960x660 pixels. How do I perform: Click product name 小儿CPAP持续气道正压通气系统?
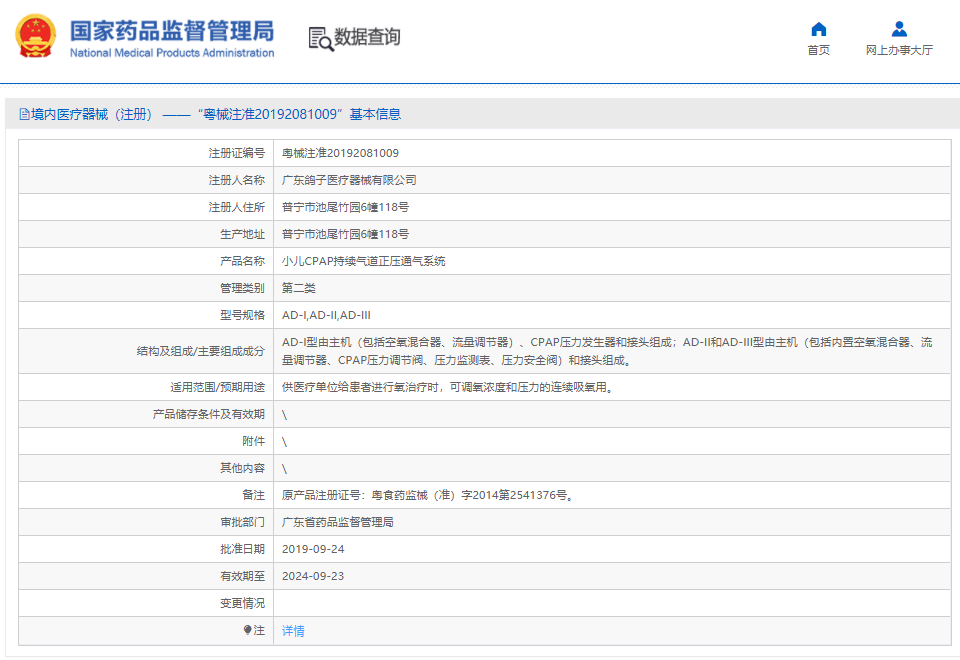(363, 261)
